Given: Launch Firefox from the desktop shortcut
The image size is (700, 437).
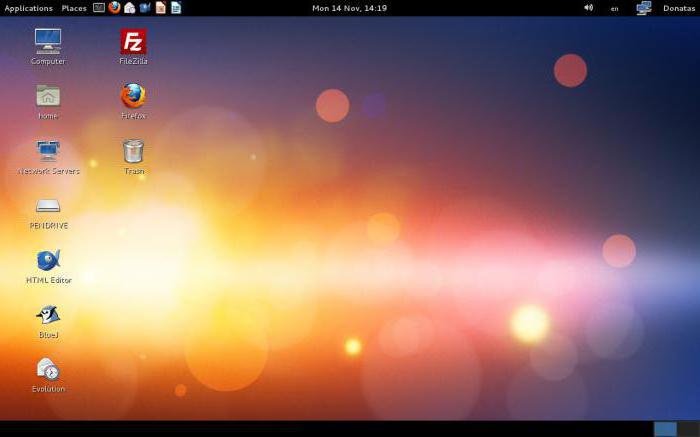Looking at the screenshot, I should [x=133, y=96].
